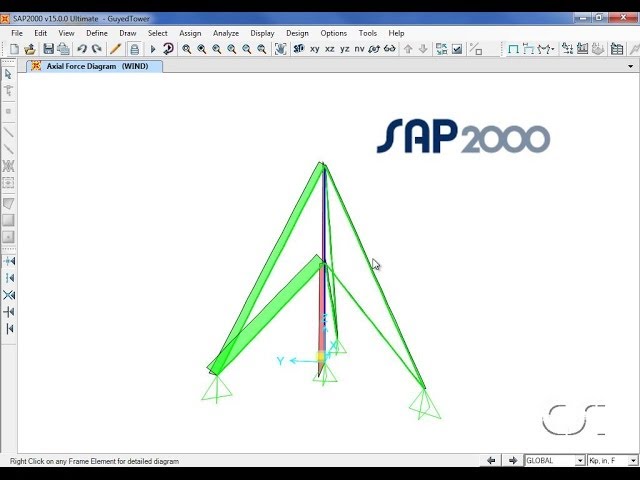The height and width of the screenshot is (480, 640).
Task: Switch to the xy plane view
Action: click(315, 49)
